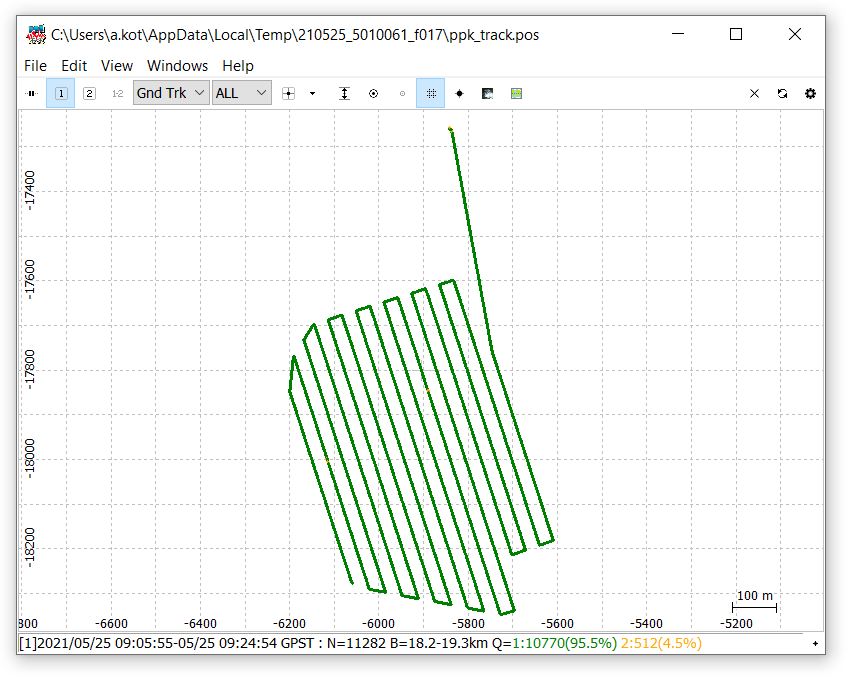Open the File menu
Image resolution: width=848 pixels, height=678 pixels.
[35, 66]
